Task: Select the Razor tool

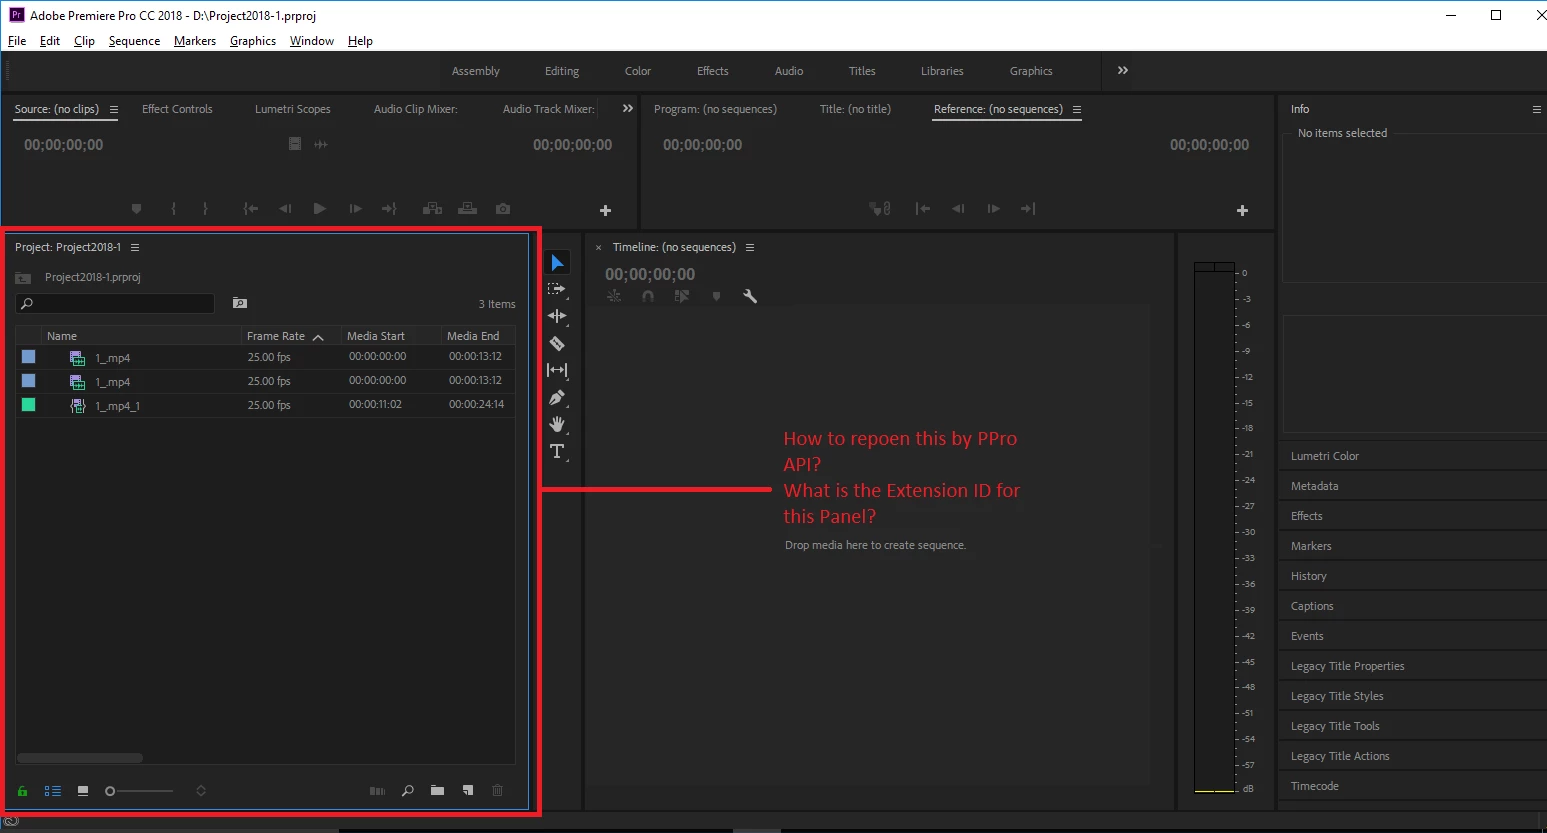Action: 557,343
